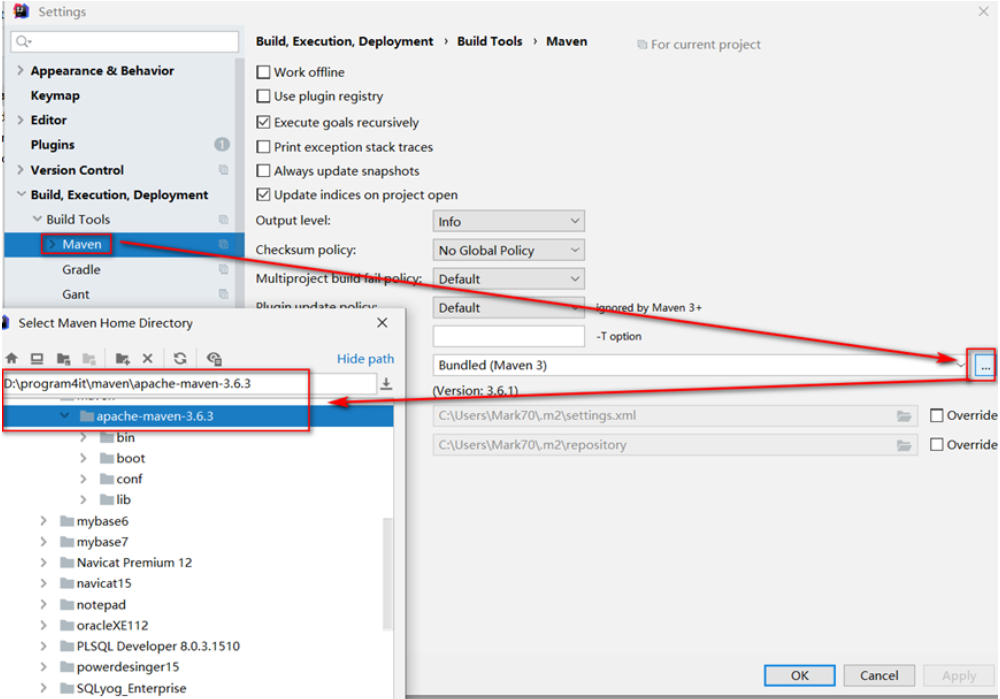Click the New Folder icon in file chooser
Viewport: 1000px width, 699px height.
(x=122, y=358)
